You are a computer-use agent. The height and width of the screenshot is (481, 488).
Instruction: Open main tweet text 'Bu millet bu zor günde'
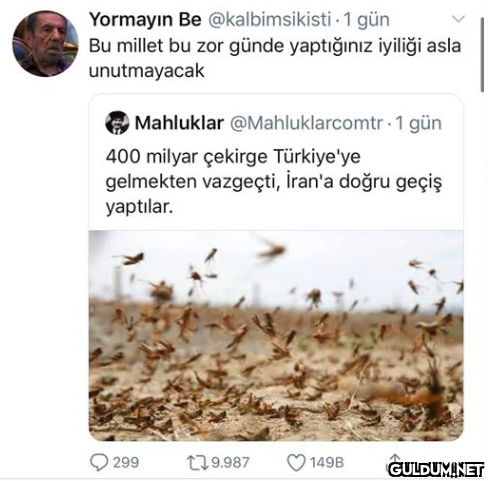[275, 58]
